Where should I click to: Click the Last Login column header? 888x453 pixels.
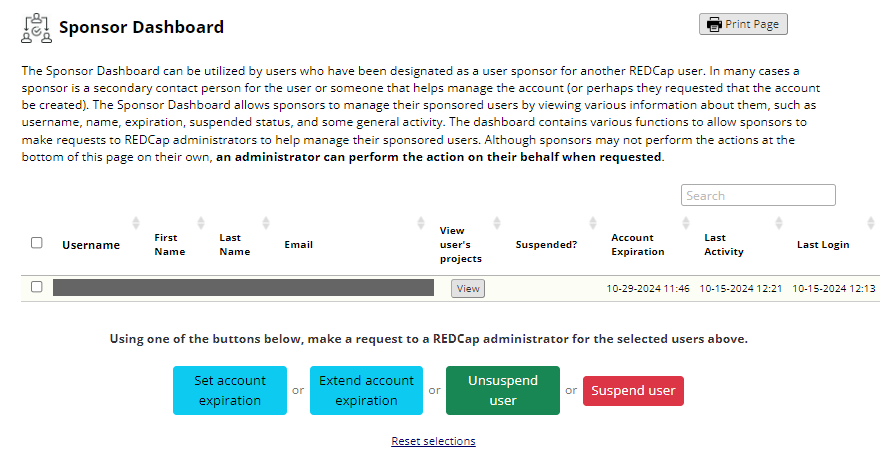(x=822, y=244)
